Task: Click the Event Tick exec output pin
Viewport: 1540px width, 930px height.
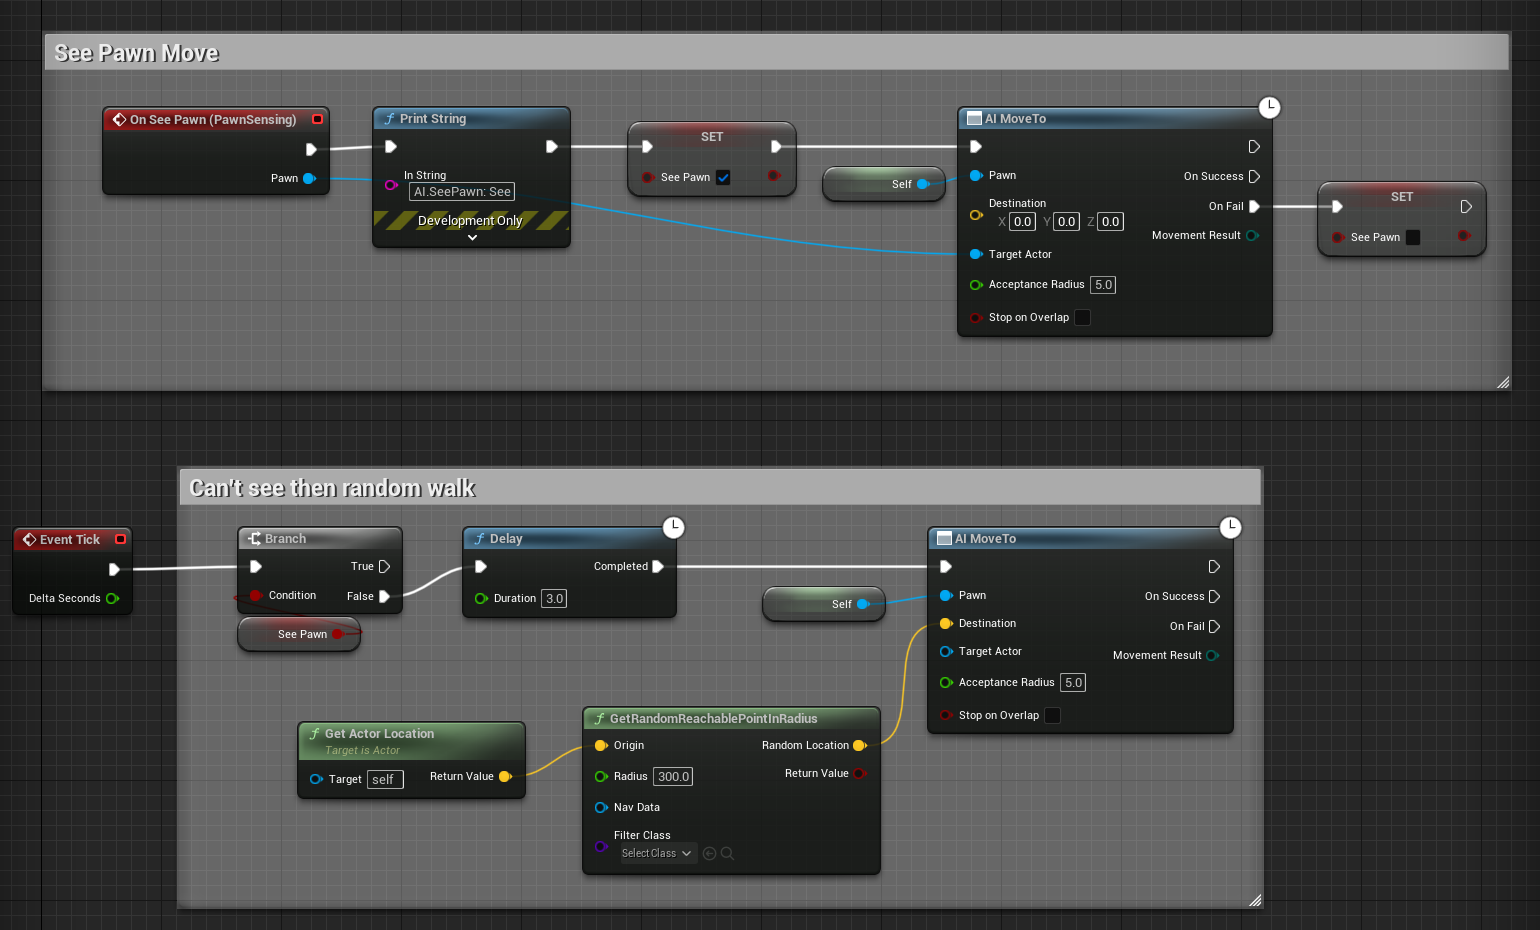Action: pyautogui.click(x=114, y=569)
